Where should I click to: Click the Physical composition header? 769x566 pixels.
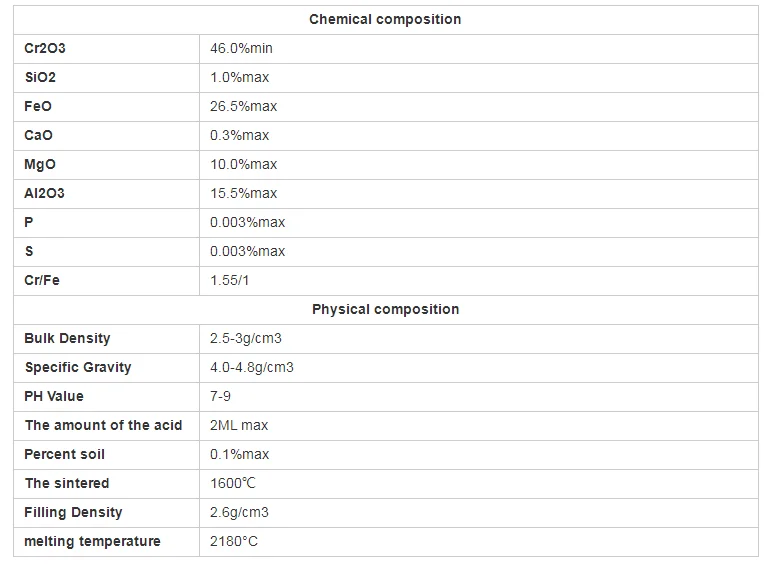click(385, 309)
